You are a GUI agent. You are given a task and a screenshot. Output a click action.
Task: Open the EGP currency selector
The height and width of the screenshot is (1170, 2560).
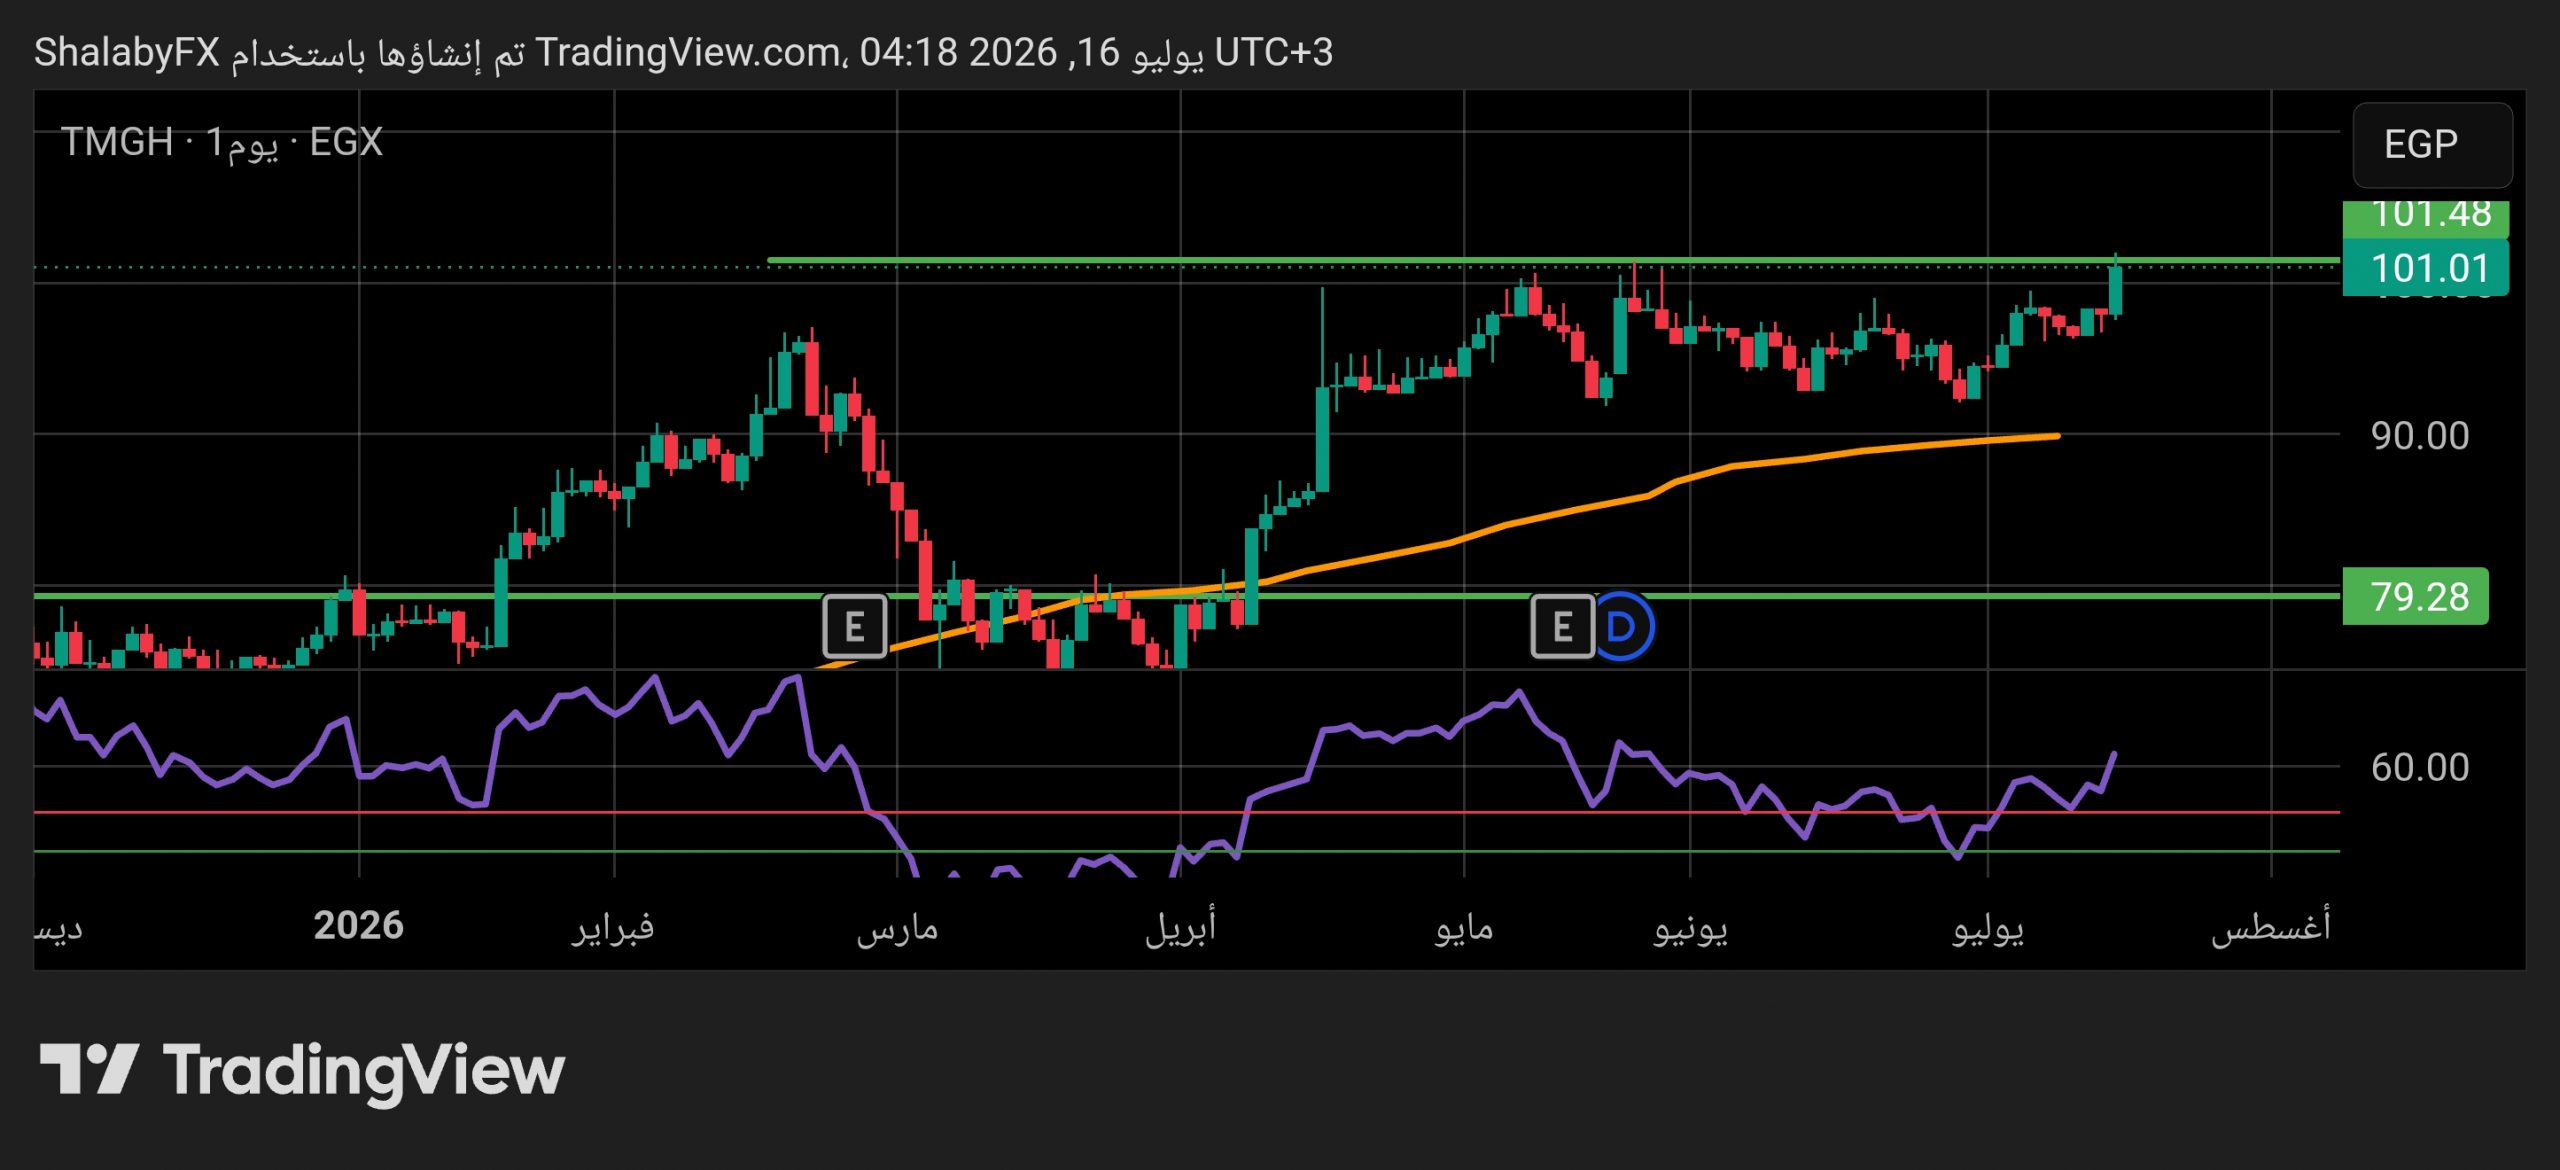tap(2432, 145)
